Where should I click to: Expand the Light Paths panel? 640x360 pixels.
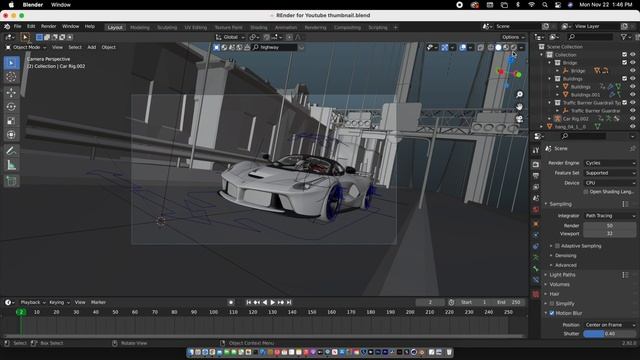[x=562, y=275]
